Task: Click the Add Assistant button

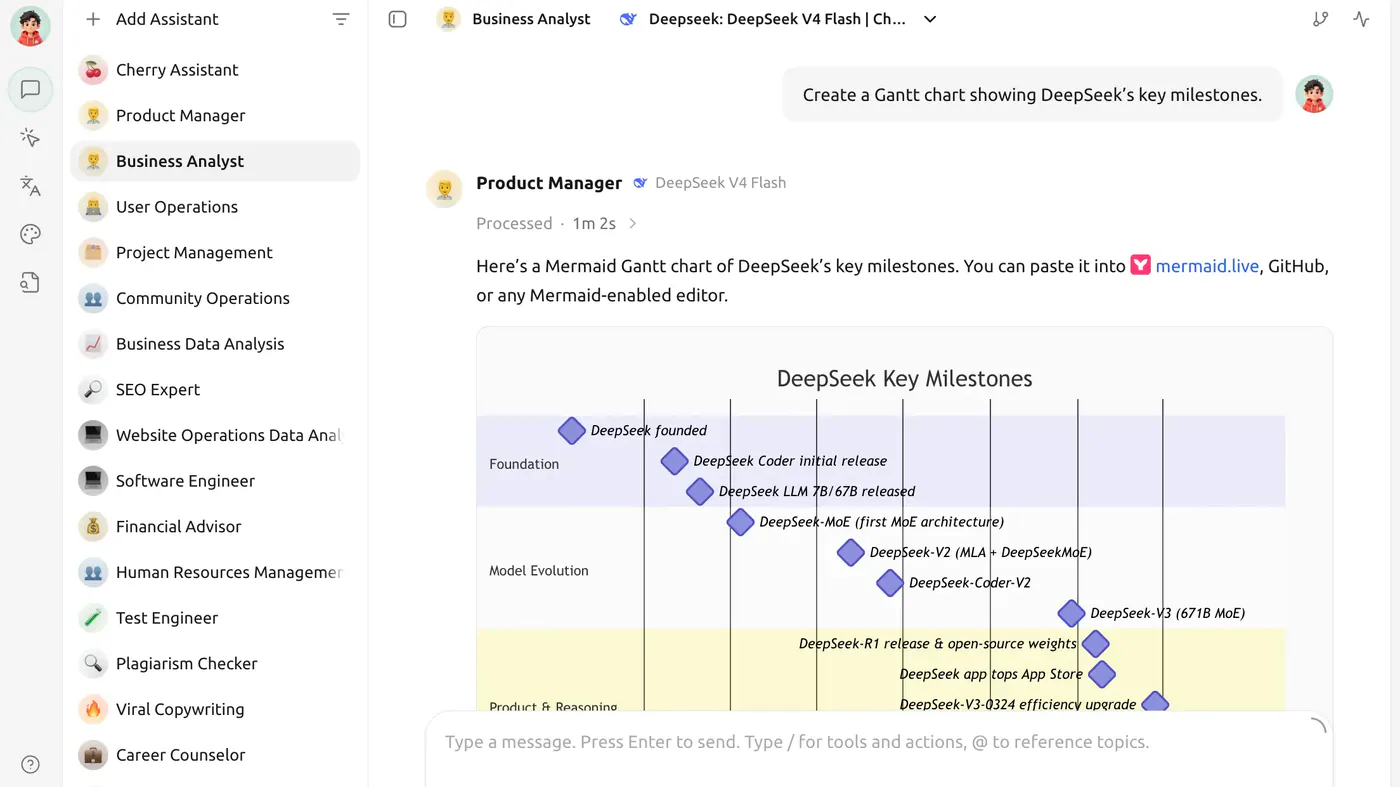Action: 152,19
